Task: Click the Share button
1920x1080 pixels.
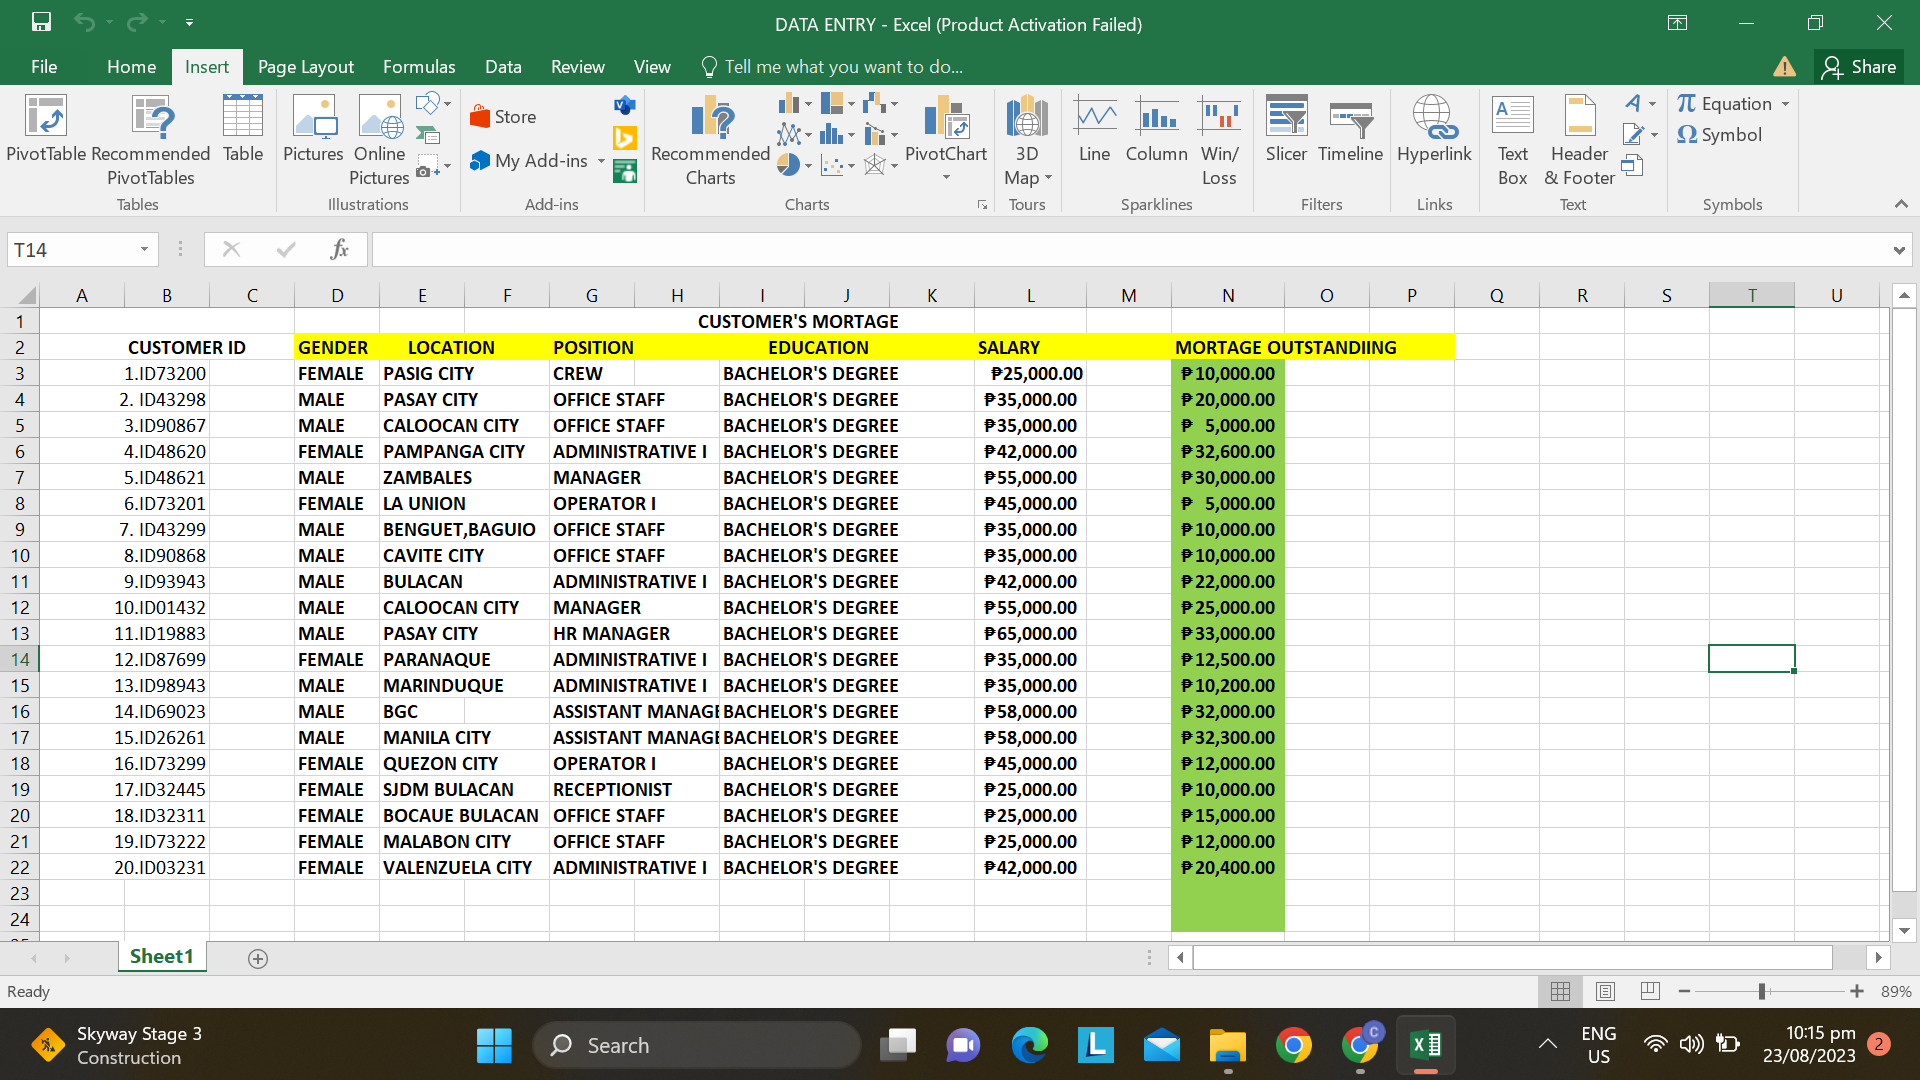Action: (1859, 67)
